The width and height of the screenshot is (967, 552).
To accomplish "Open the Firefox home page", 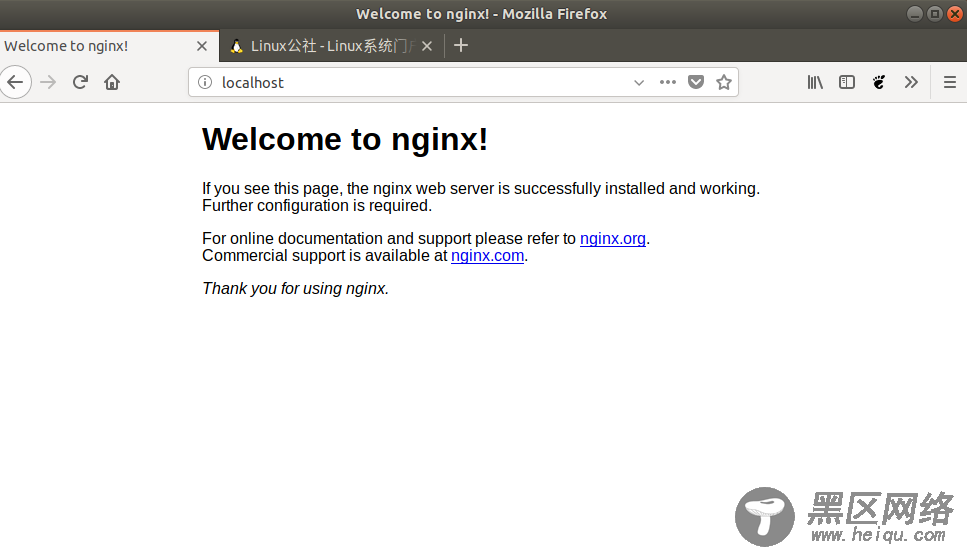I will point(112,82).
